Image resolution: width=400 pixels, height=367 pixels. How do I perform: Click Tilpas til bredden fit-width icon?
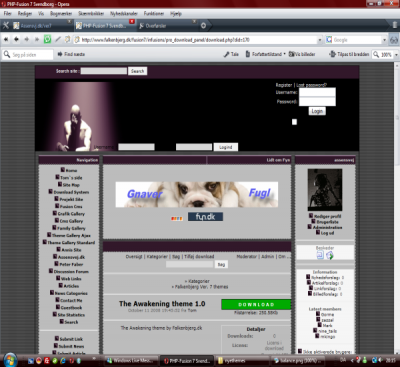(x=332, y=54)
